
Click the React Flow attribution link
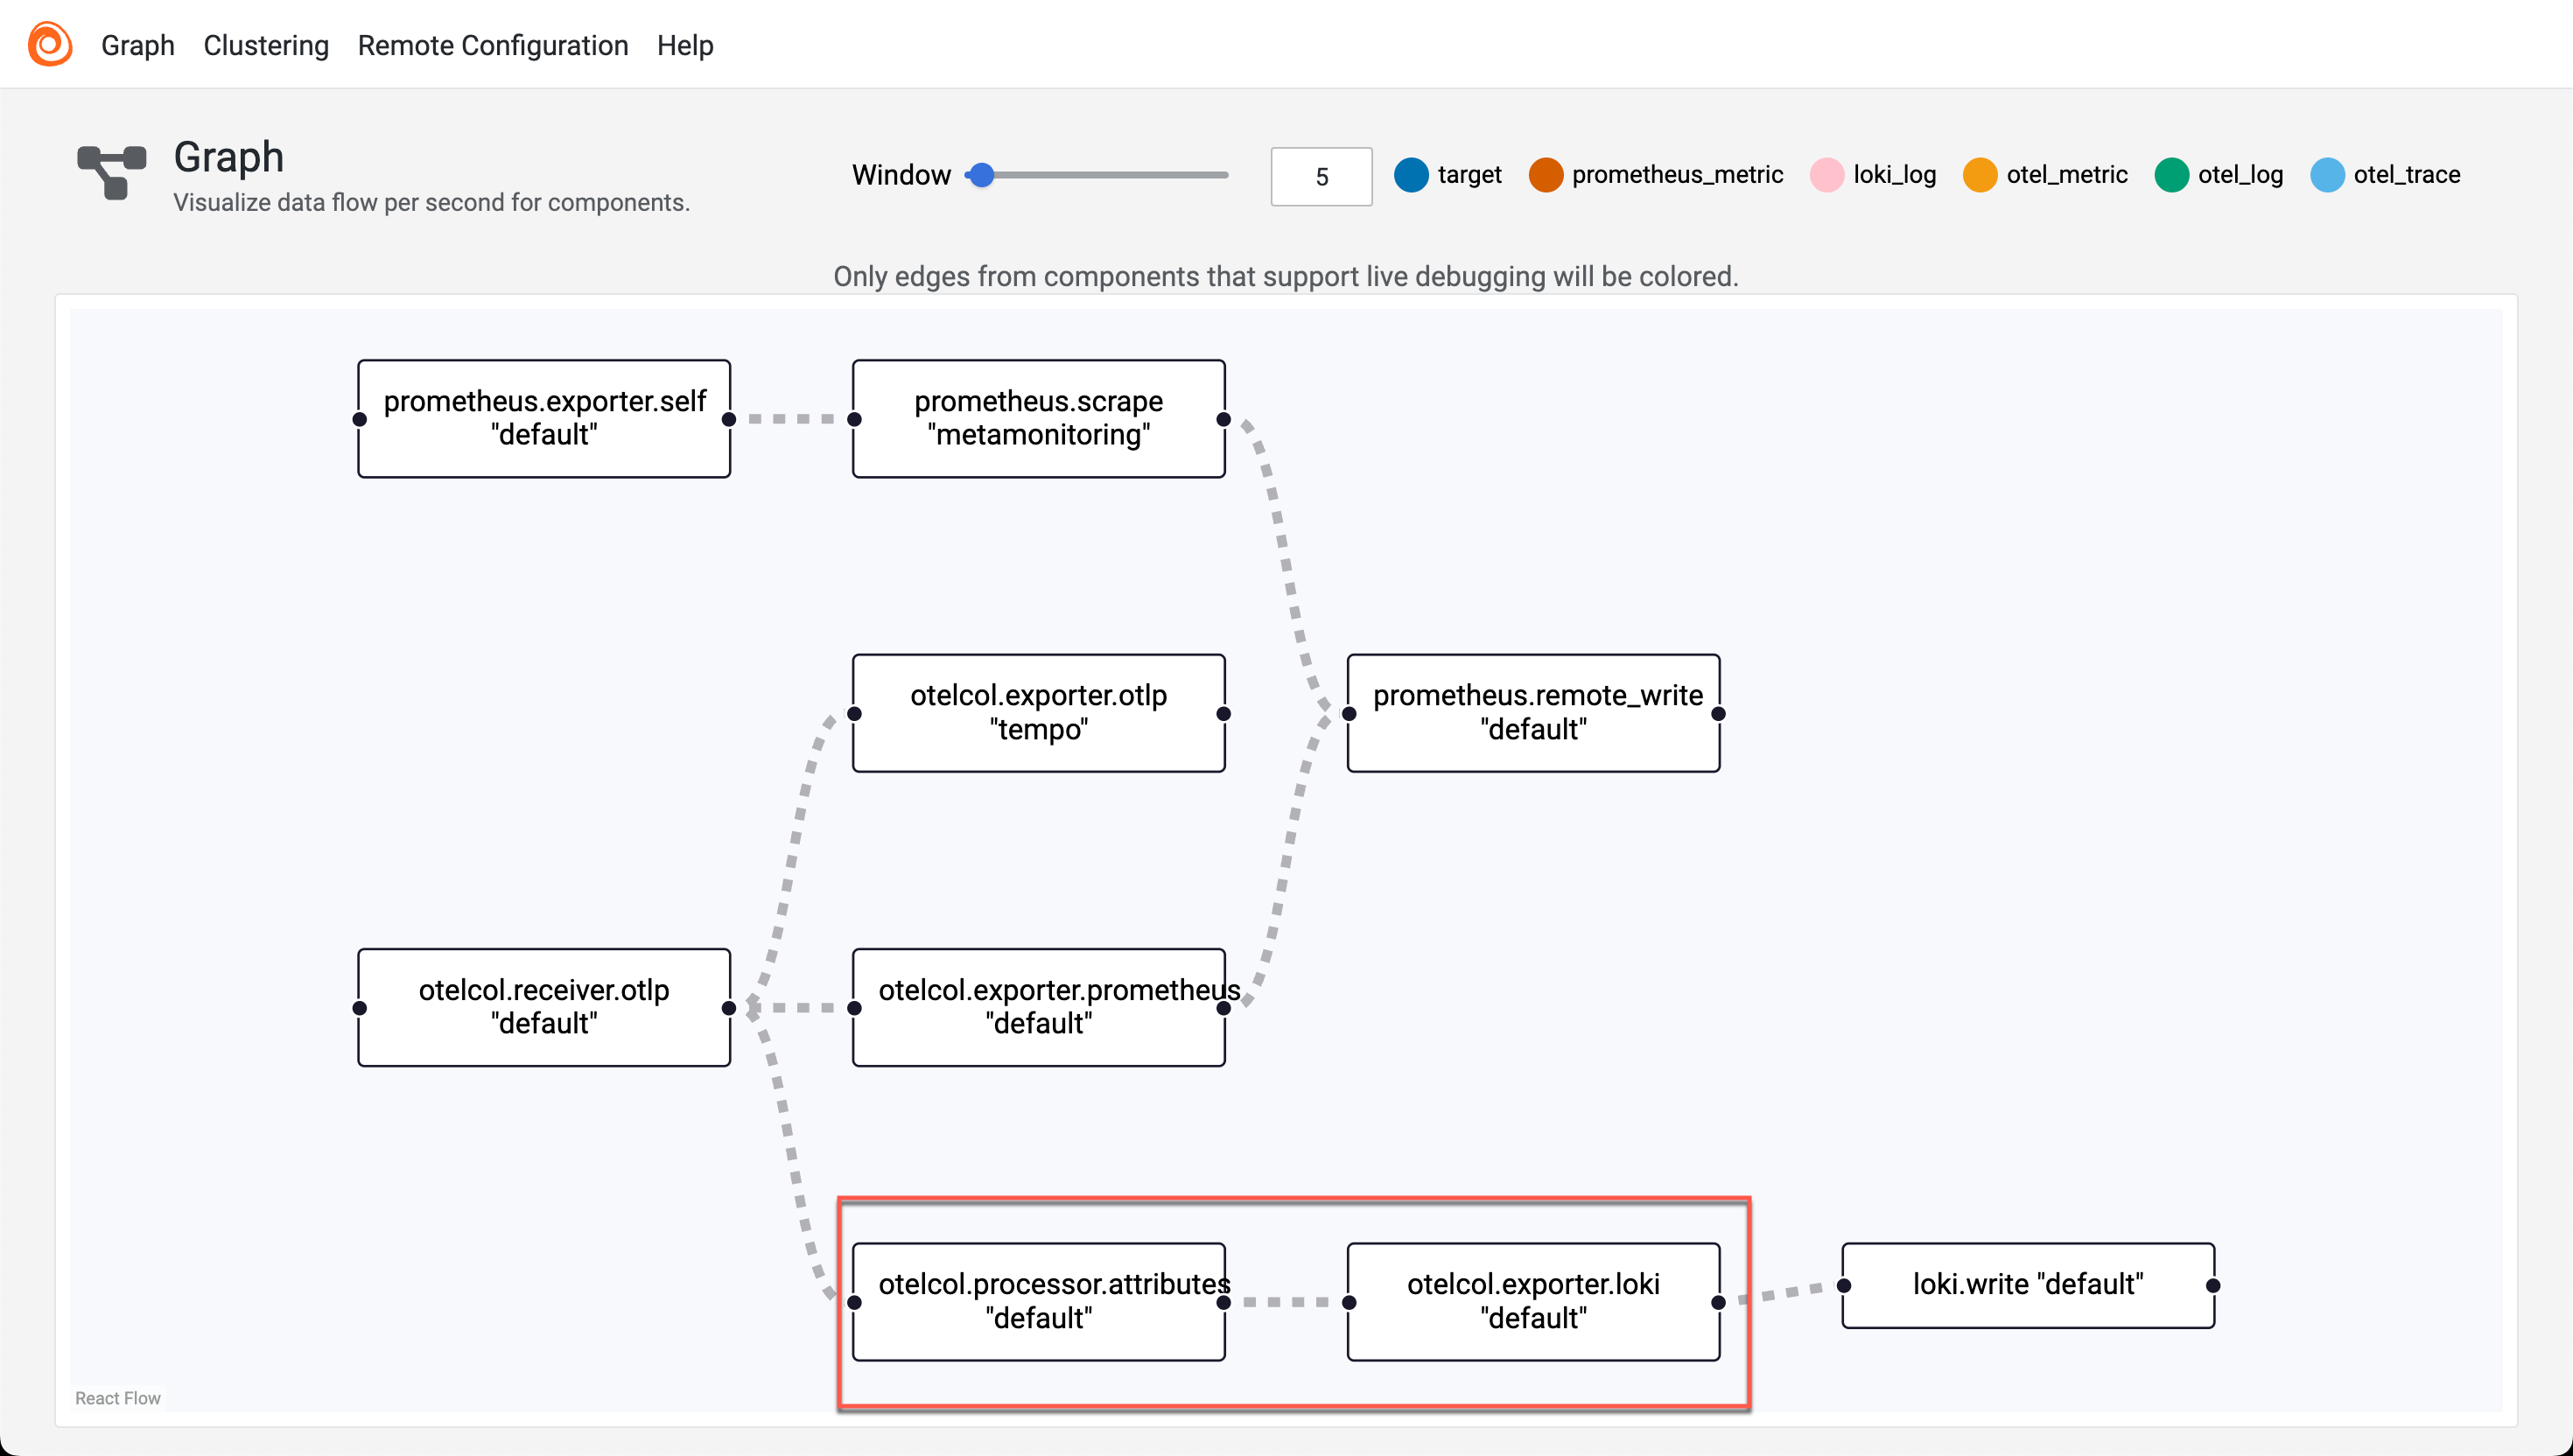(x=117, y=1398)
